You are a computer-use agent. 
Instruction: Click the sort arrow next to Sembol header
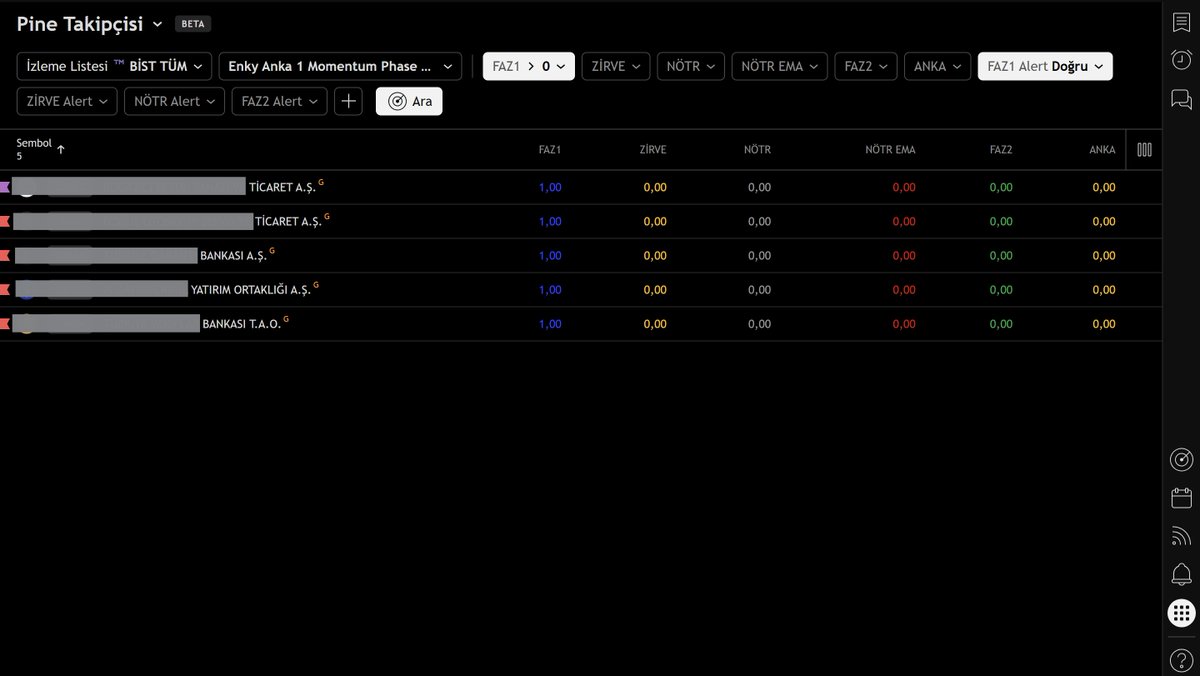(61, 149)
